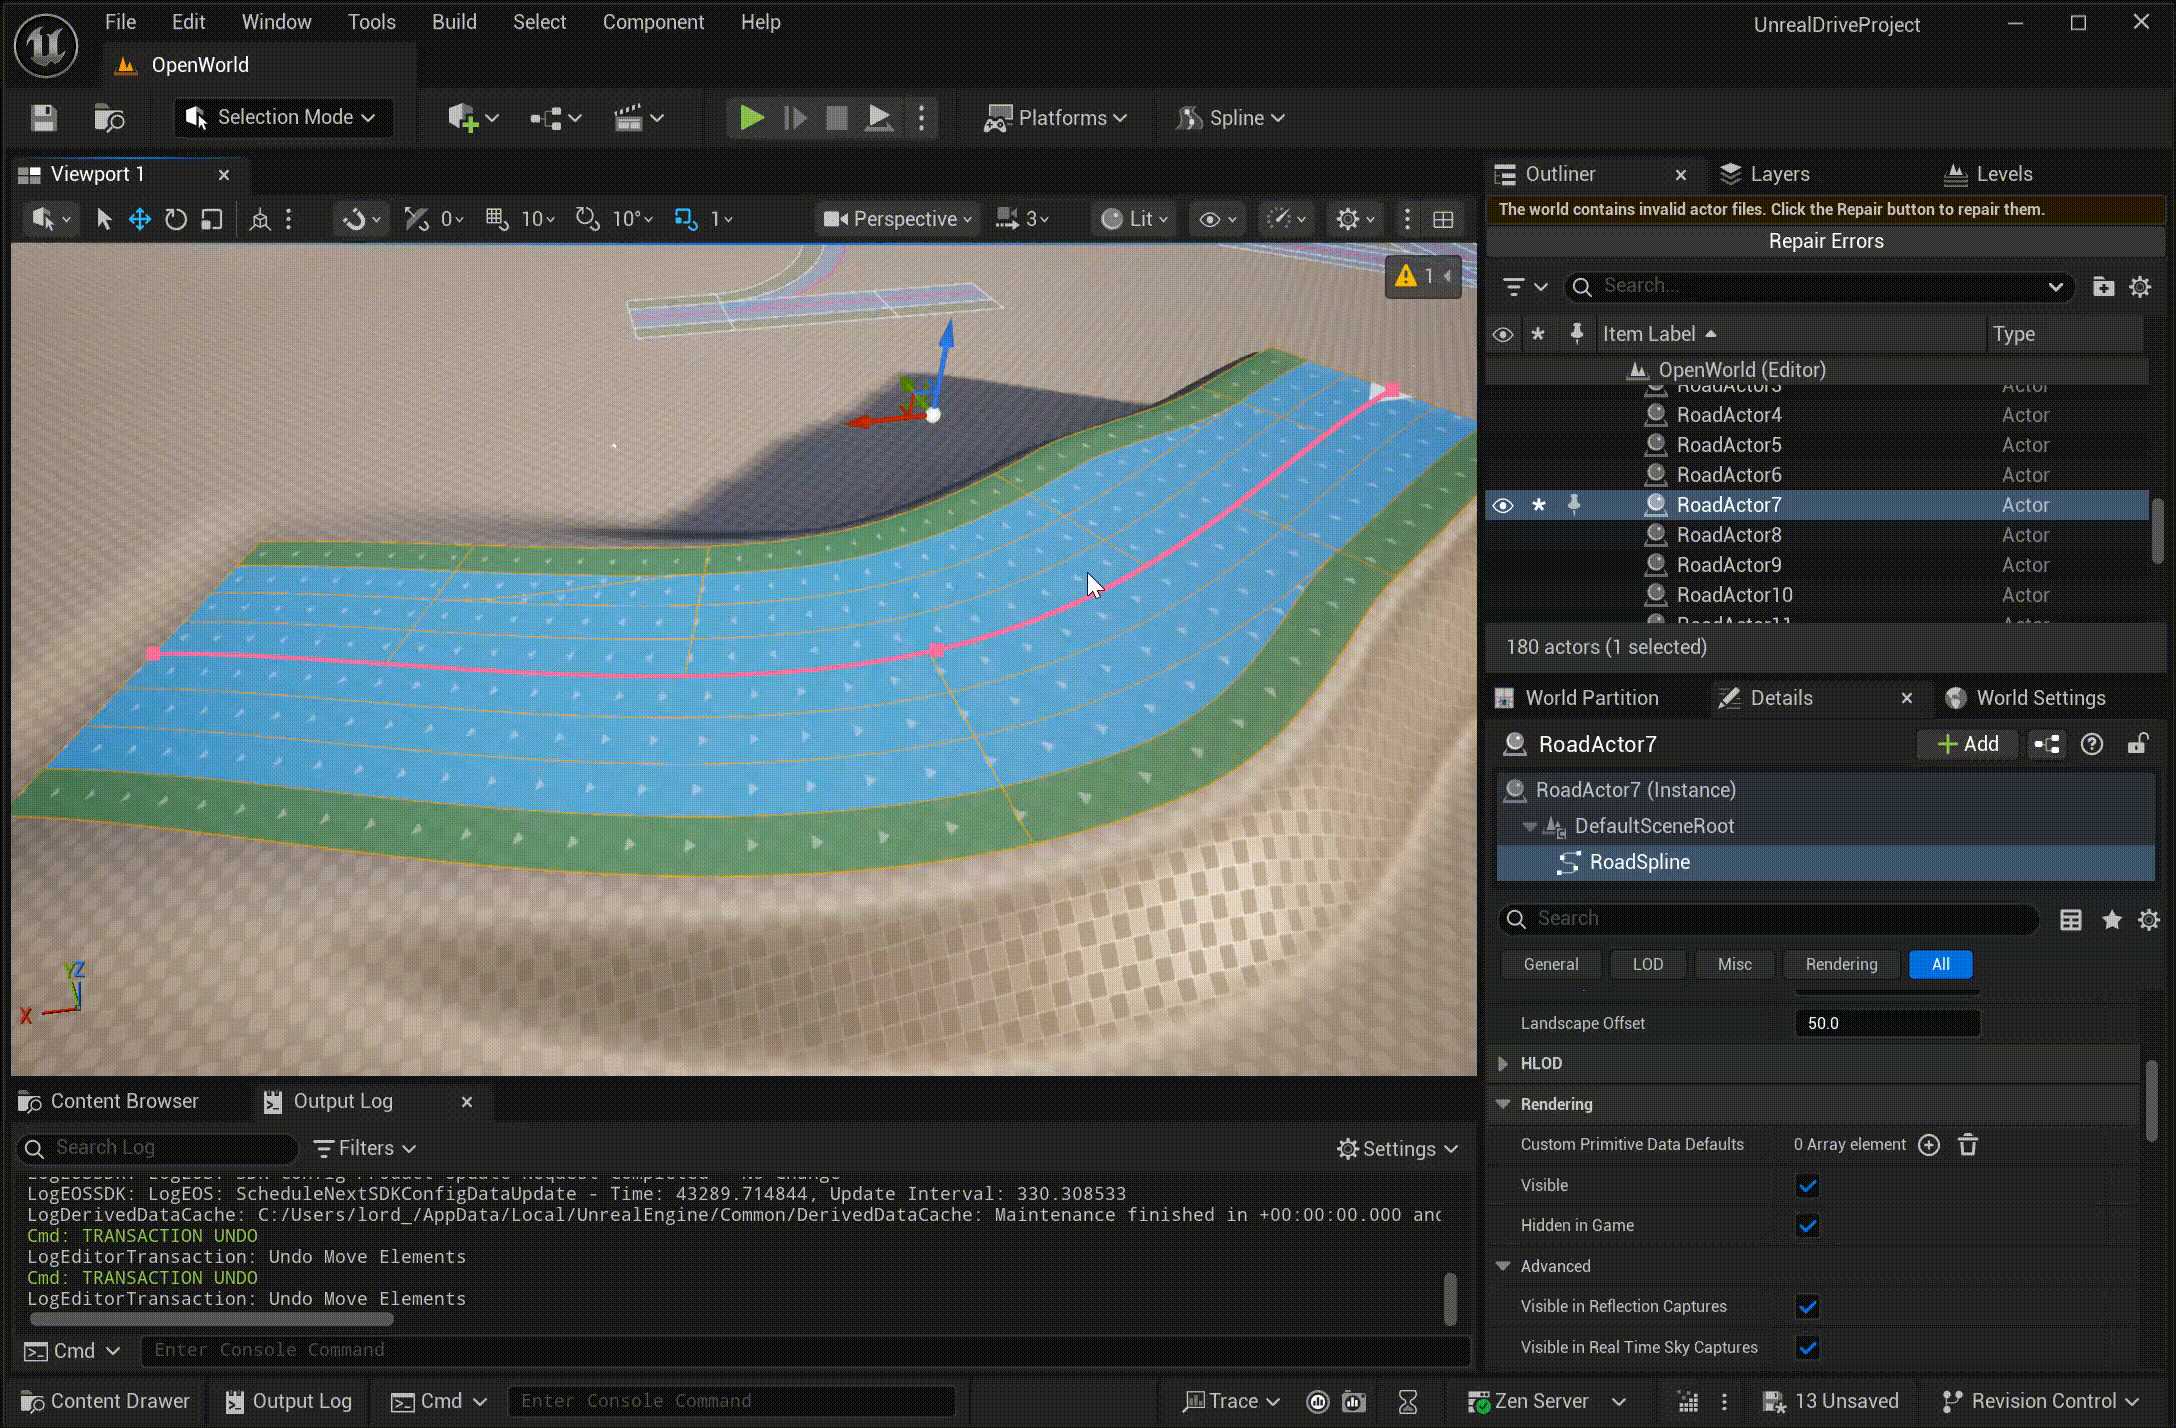Open the Spline dropdown in the toolbar
This screenshot has height=1428, width=2176.
[1231, 118]
